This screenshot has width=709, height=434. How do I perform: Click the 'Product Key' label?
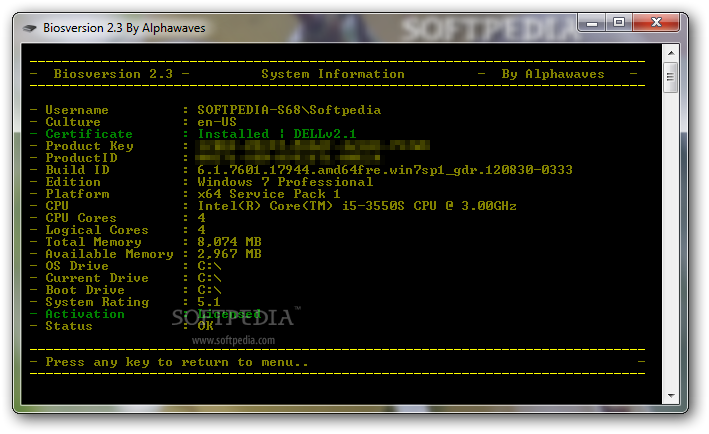click(x=90, y=146)
